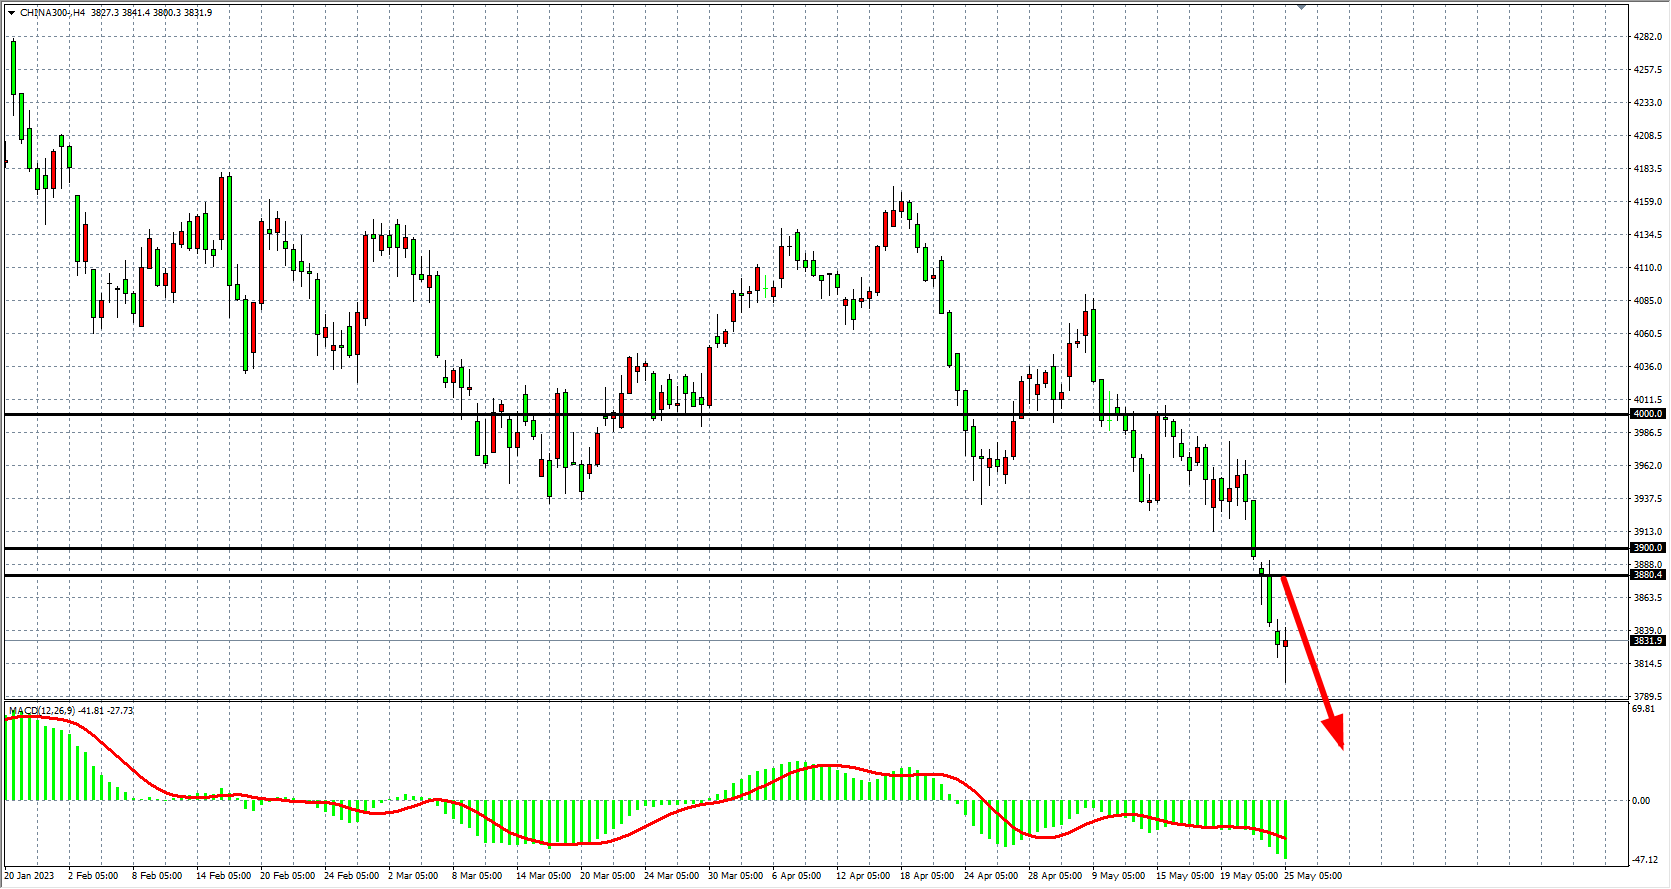
Task: Click the 12 Apr 05:00 time label
Action: pyautogui.click(x=863, y=876)
